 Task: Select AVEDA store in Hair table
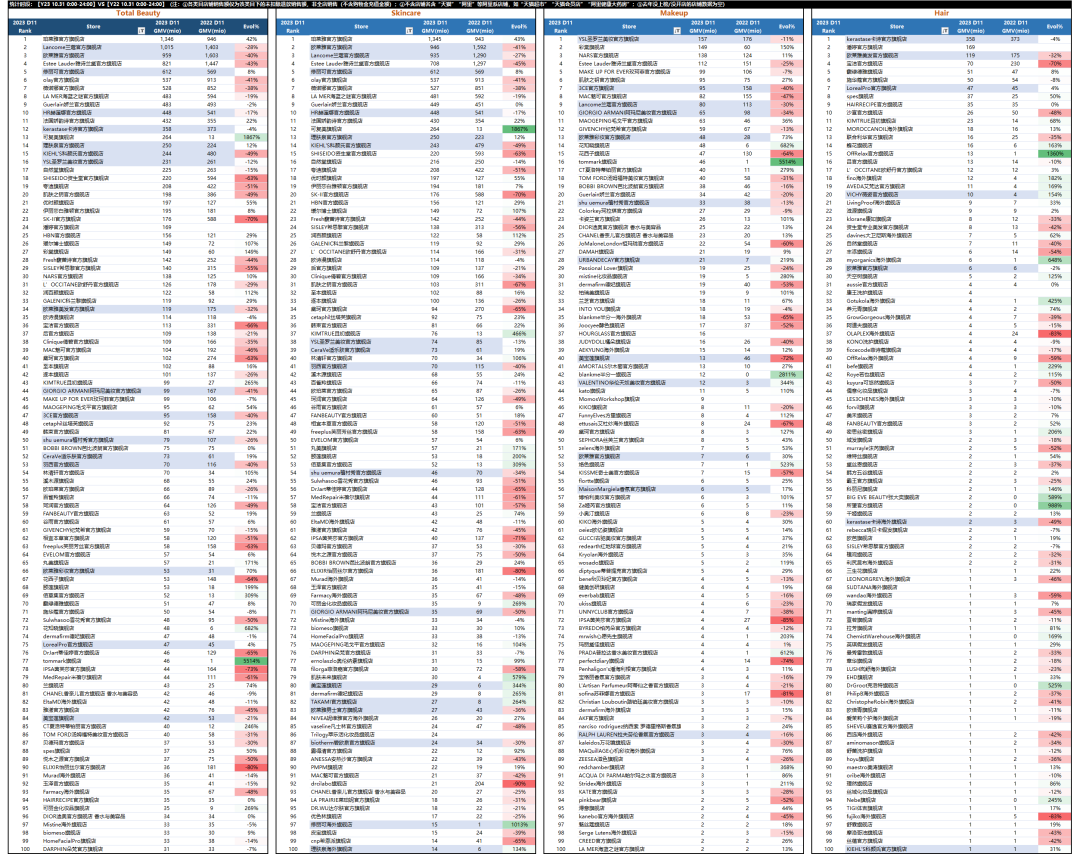(875, 186)
